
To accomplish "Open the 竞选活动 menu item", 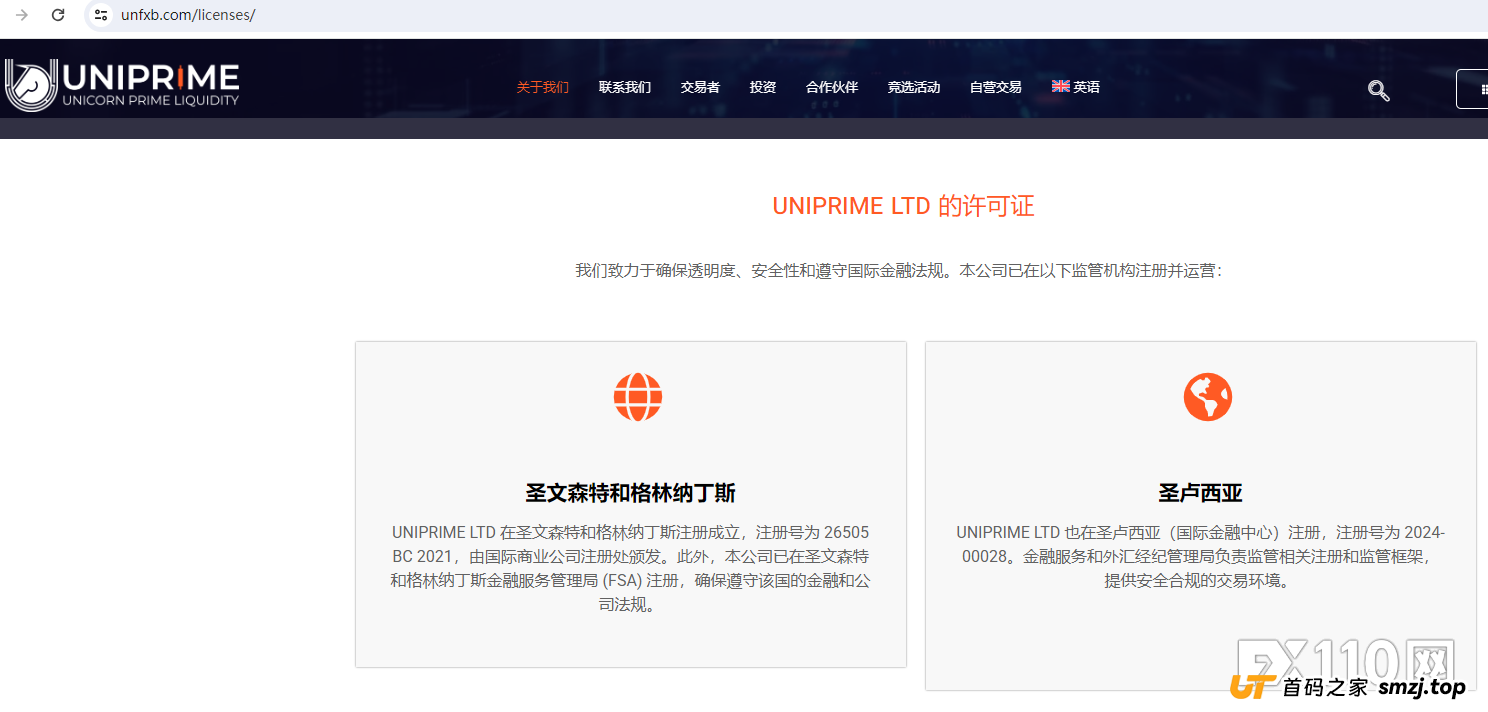I will (914, 87).
